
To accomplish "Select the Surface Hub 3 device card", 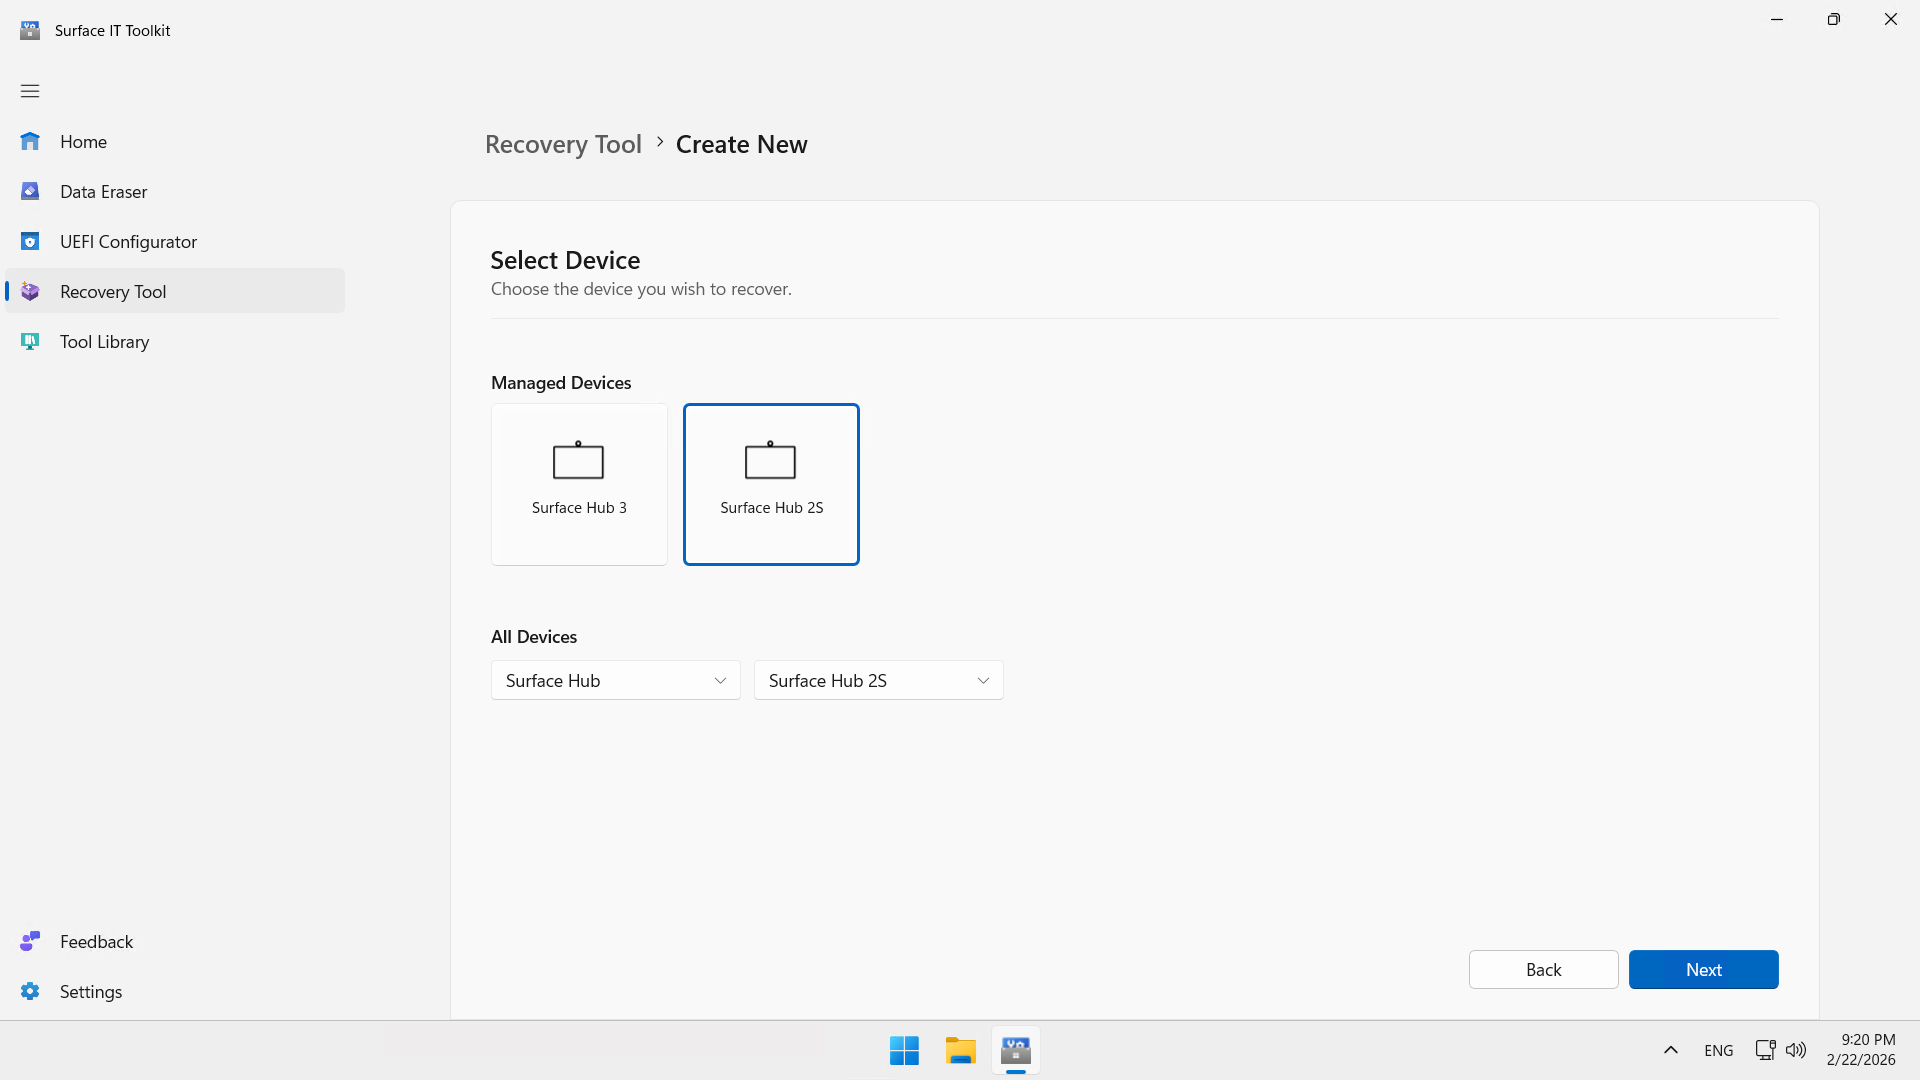I will pos(579,485).
